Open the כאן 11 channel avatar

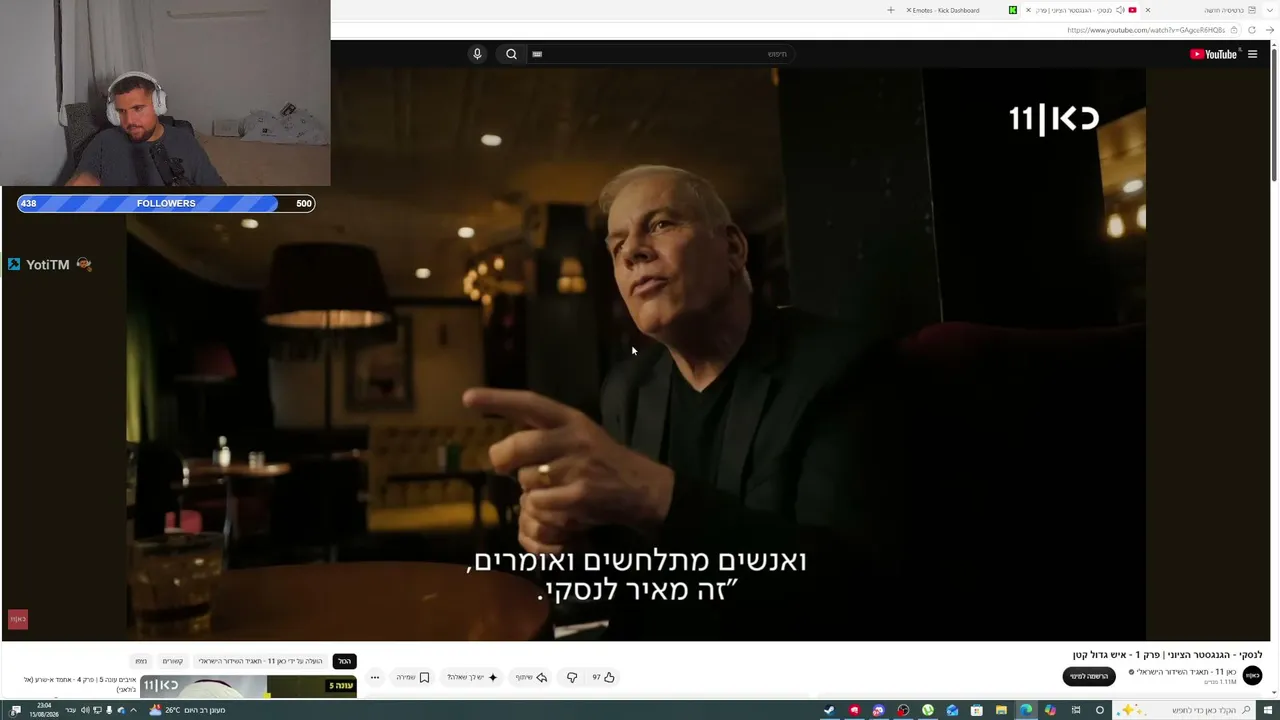(x=1252, y=677)
